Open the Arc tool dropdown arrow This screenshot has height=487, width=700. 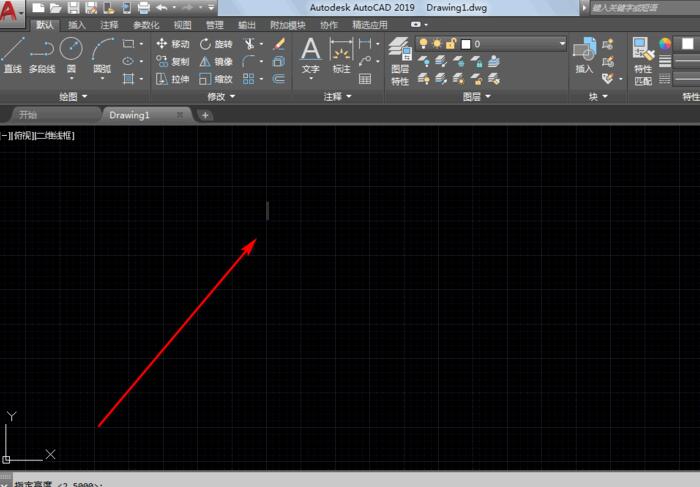pos(102,79)
